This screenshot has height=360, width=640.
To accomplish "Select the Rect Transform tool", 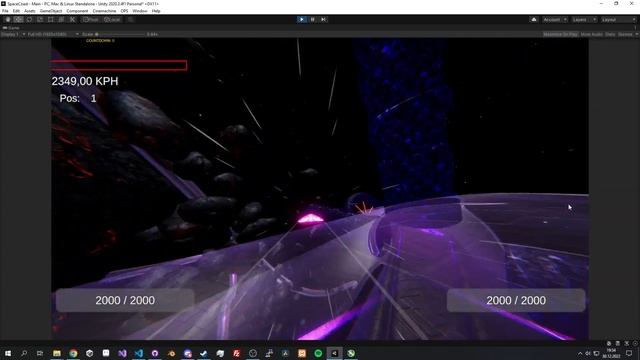I will pos(51,19).
